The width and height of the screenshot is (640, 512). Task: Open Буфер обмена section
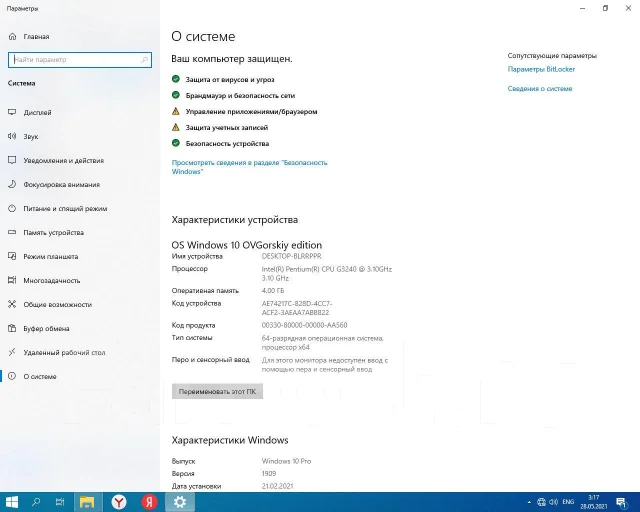click(80, 329)
